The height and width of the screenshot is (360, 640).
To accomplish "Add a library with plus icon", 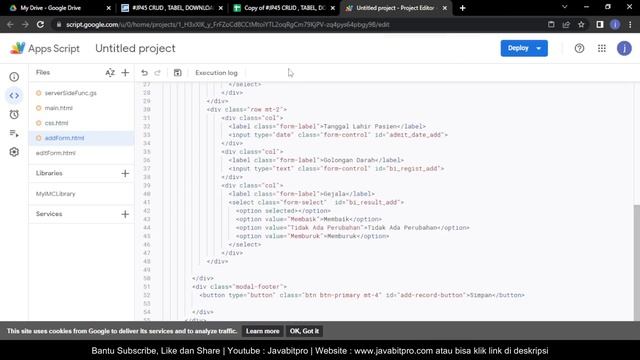I will tap(125, 173).
